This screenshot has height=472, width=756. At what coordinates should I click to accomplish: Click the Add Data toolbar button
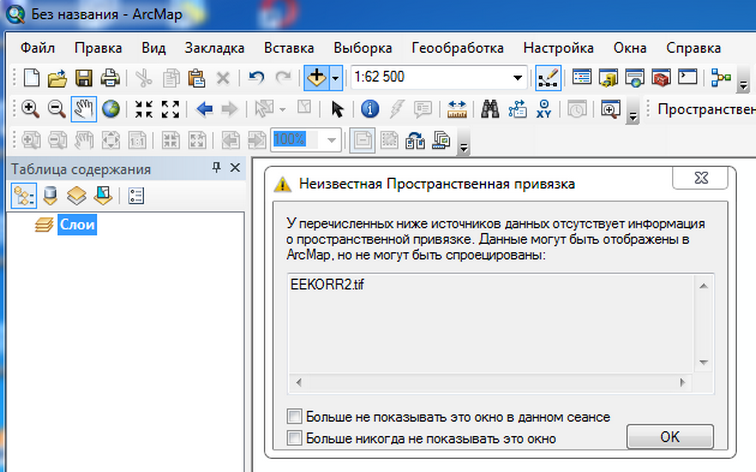tap(317, 77)
